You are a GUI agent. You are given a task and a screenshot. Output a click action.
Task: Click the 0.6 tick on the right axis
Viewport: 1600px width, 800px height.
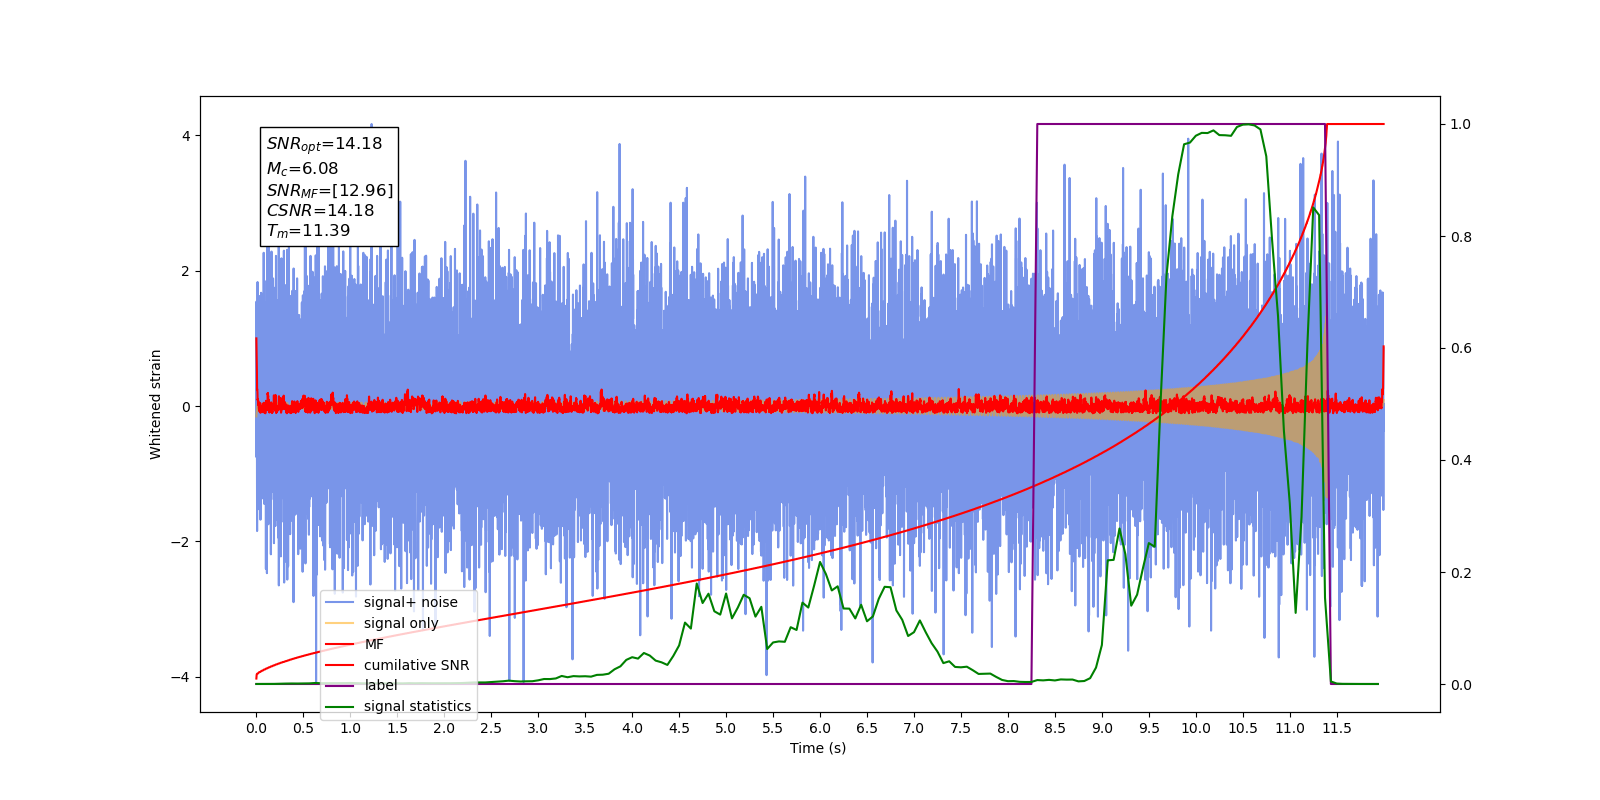click(x=1461, y=348)
